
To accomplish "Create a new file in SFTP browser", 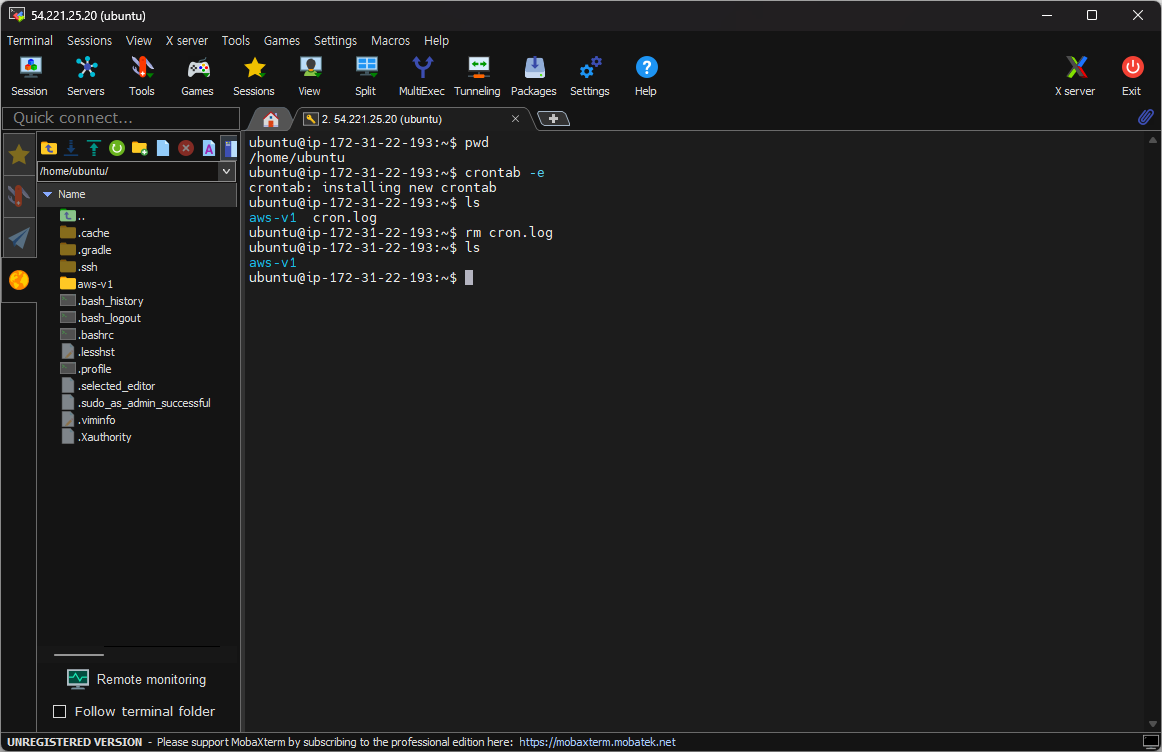I will (163, 148).
